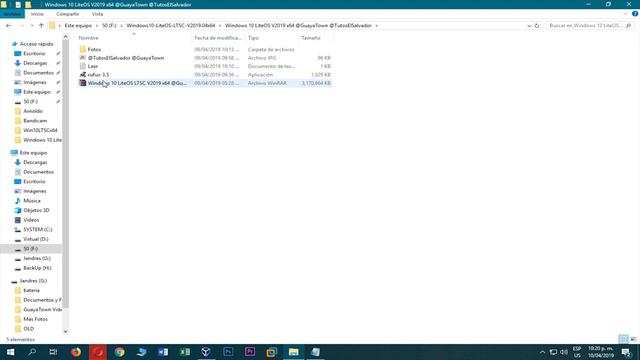The image size is (640, 360).
Task: Expand the ribbon chevron
Action: coord(625,14)
